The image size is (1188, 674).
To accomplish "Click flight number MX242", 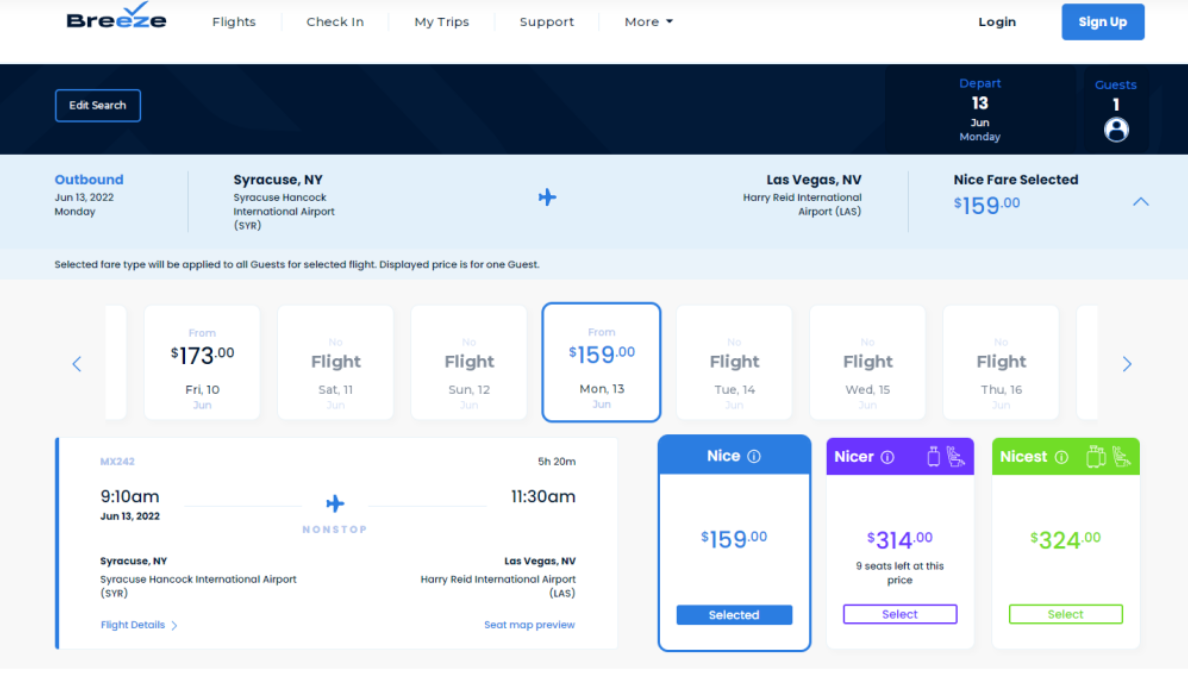I will [x=117, y=461].
